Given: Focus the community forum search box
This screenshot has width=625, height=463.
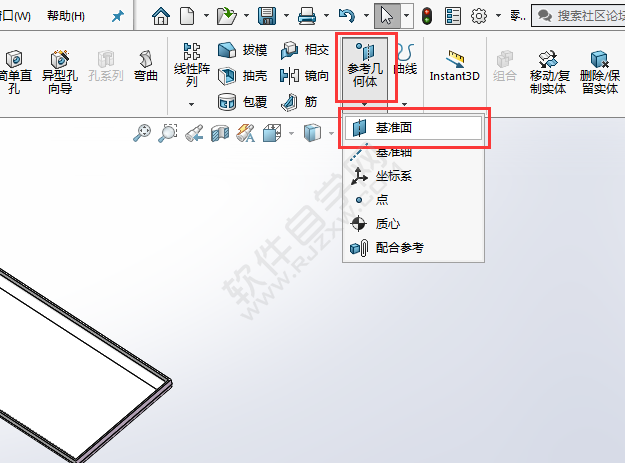Looking at the screenshot, I should 578,16.
